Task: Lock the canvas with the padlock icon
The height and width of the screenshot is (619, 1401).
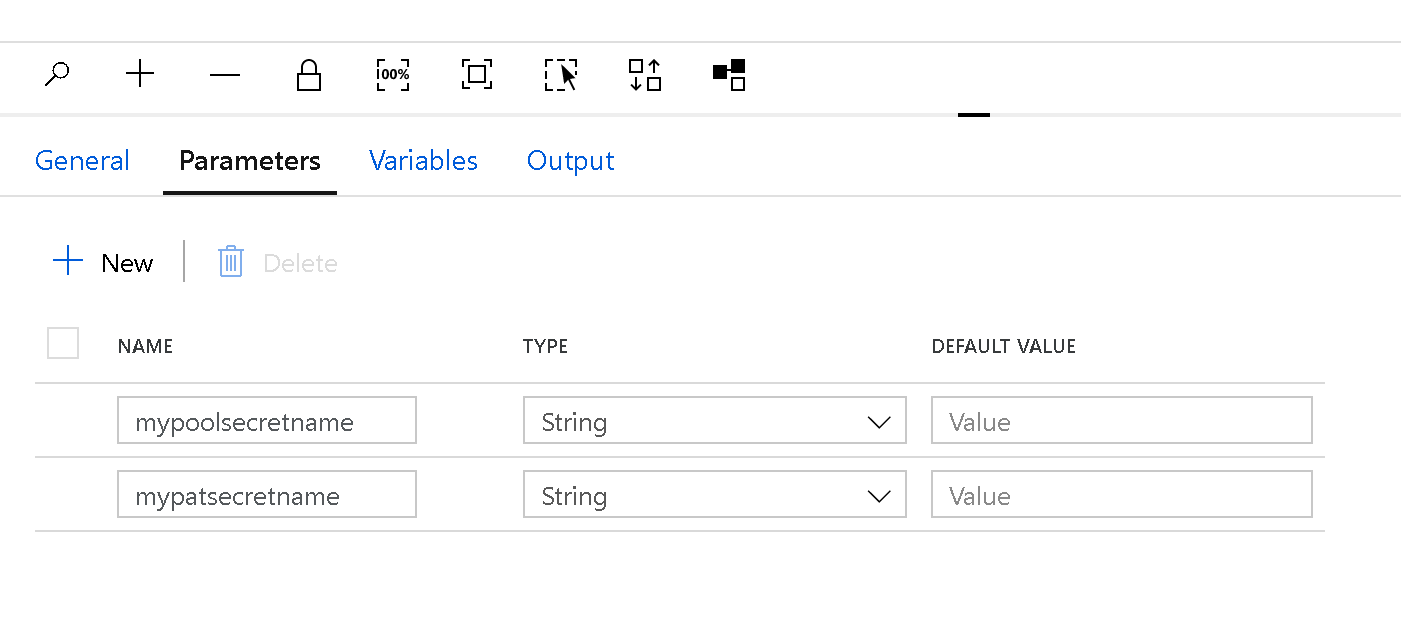Action: pyautogui.click(x=308, y=74)
